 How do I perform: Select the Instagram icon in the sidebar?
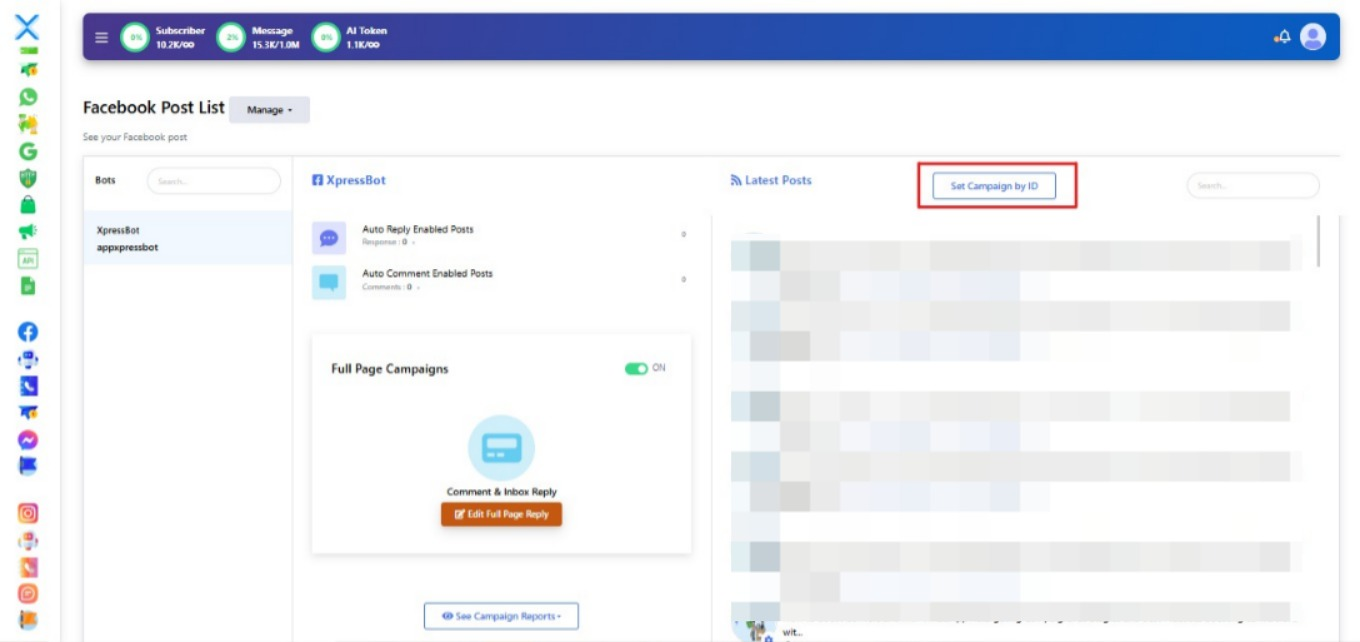[28, 513]
